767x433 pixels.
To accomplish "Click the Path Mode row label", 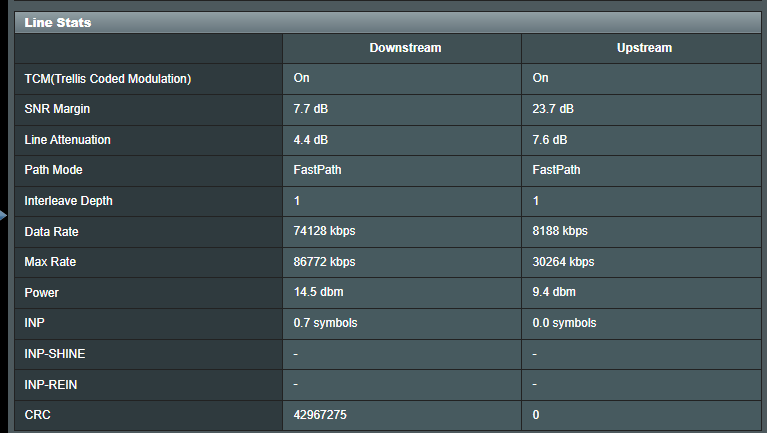I will point(53,170).
